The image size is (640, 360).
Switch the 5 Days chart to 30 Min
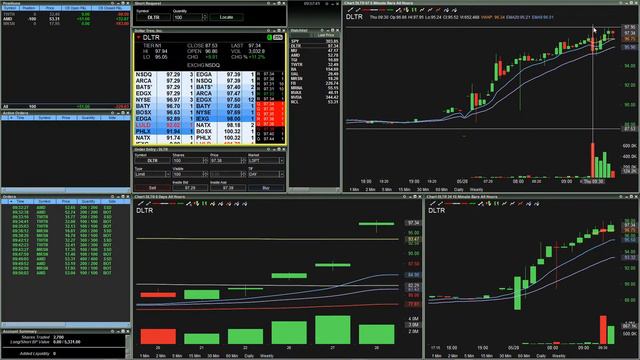[x=213, y=356]
